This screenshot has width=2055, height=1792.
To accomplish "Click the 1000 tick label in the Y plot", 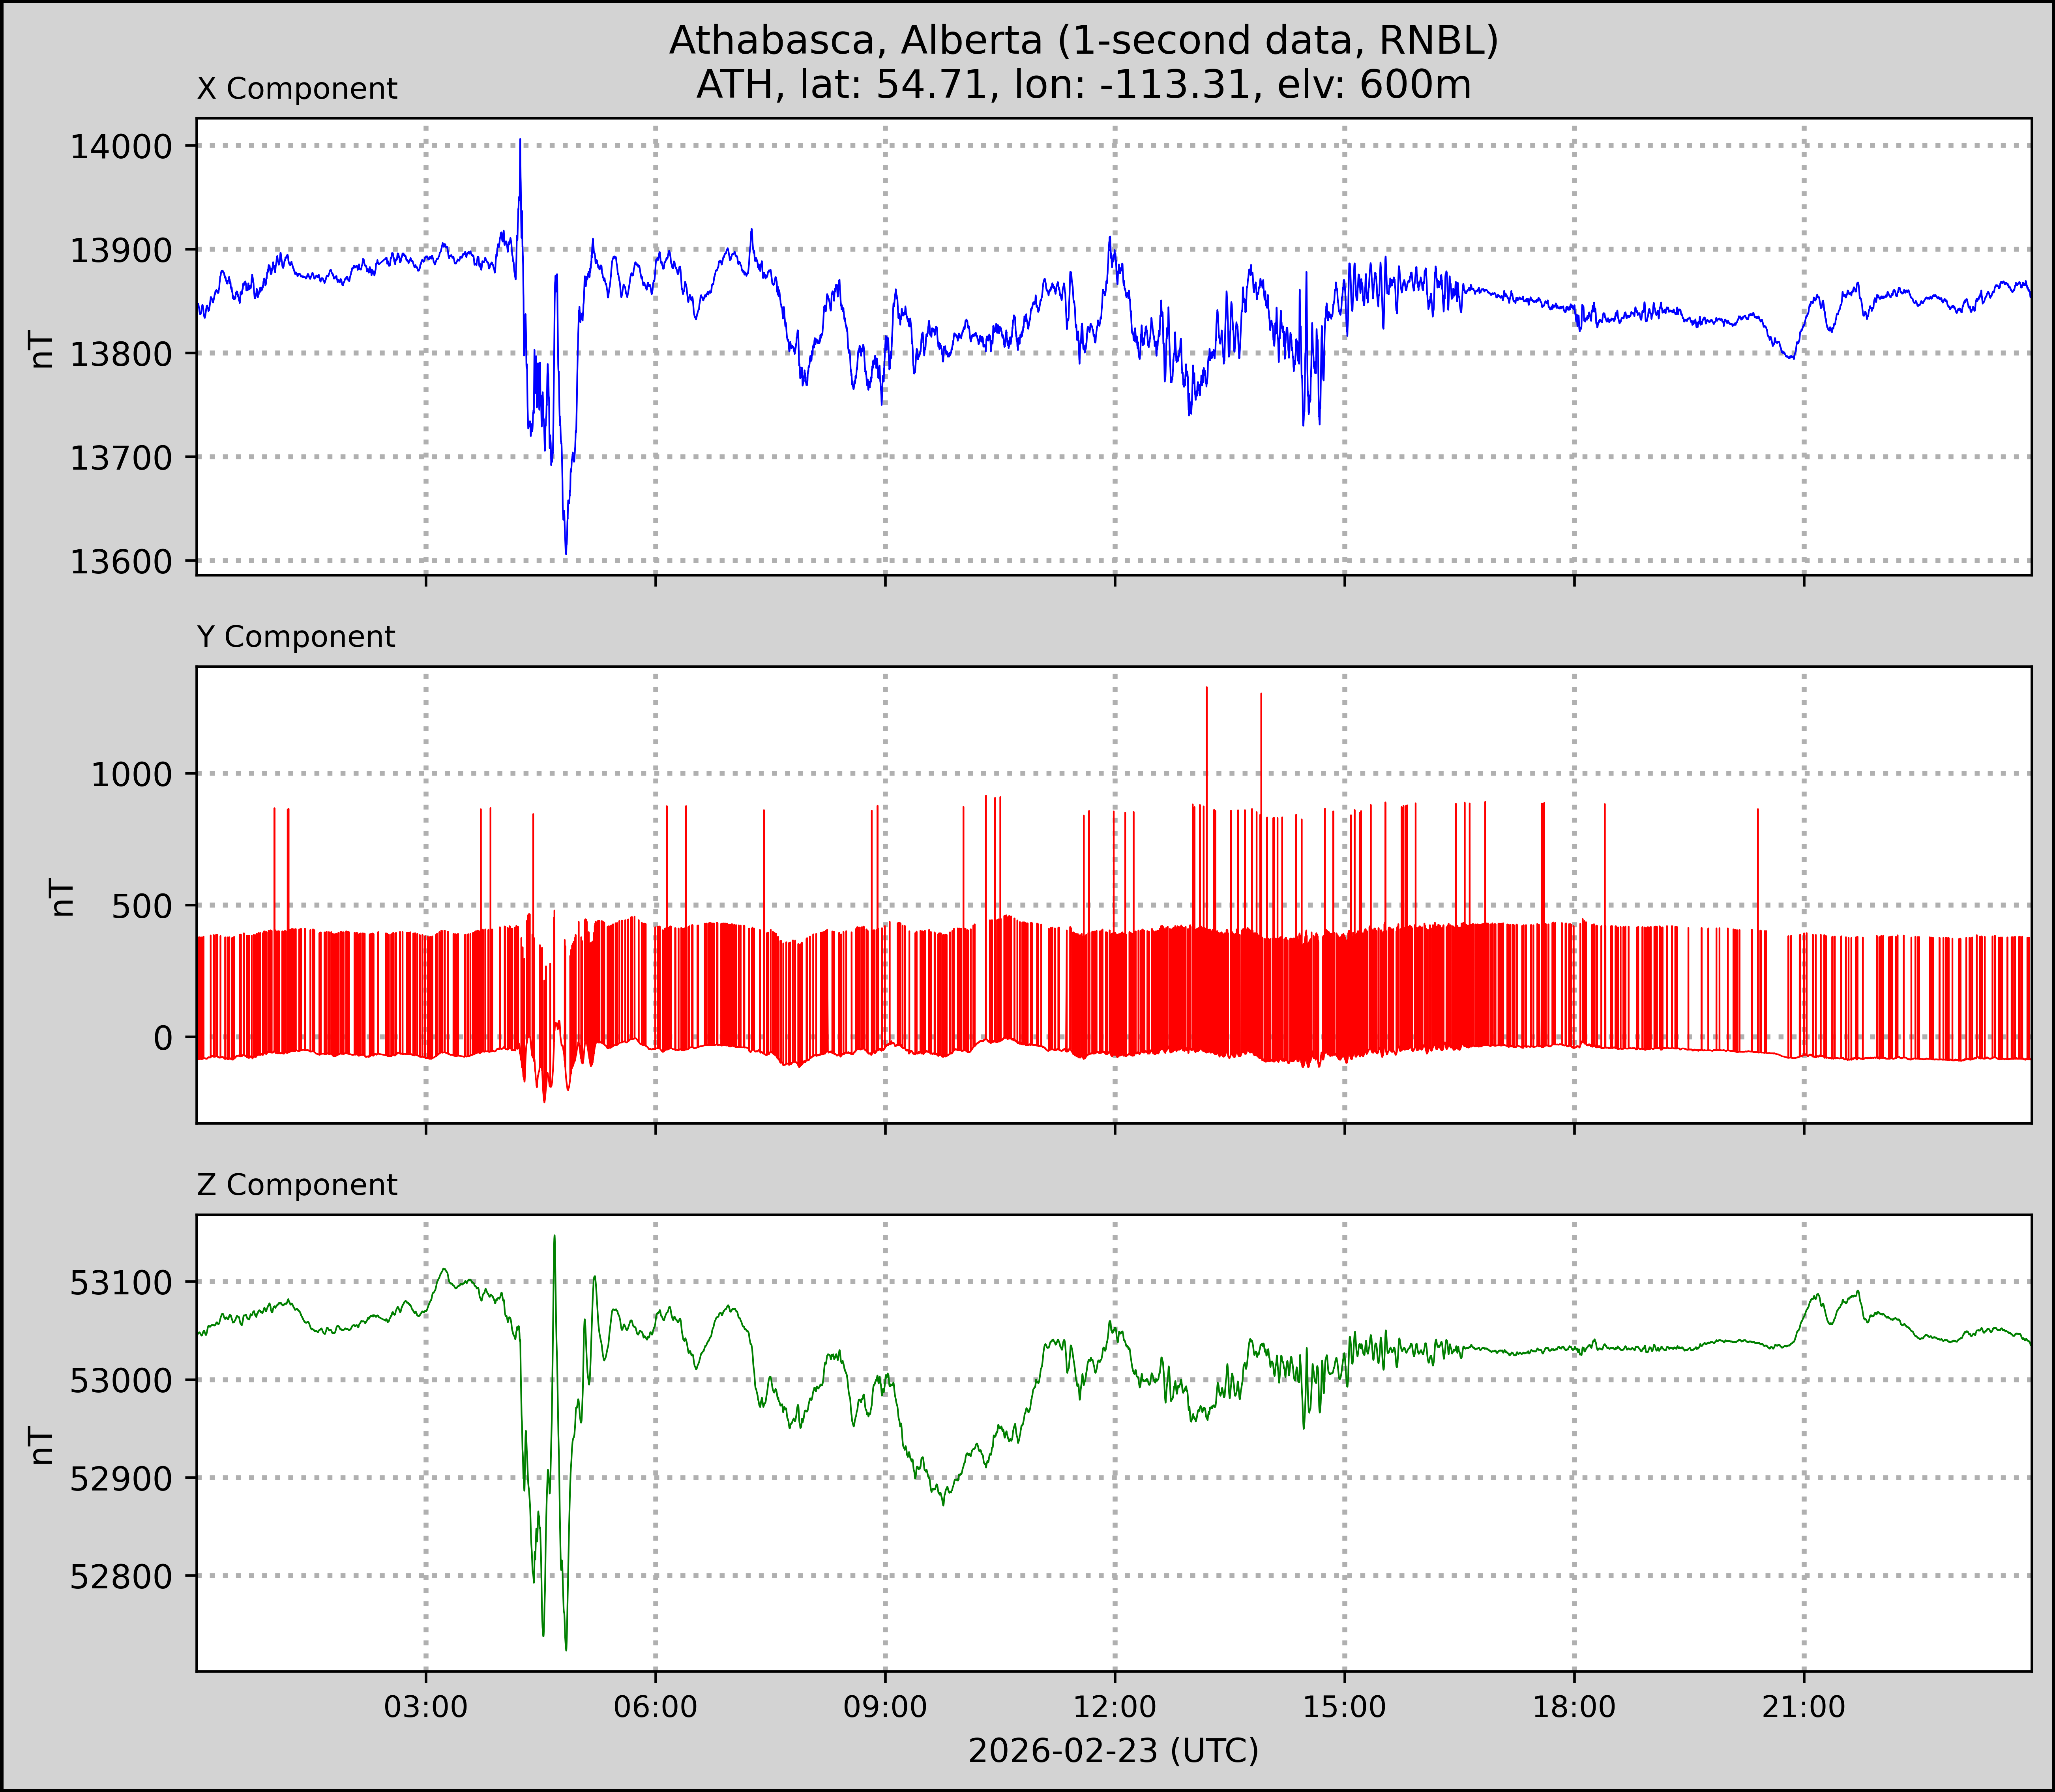I will (131, 774).
